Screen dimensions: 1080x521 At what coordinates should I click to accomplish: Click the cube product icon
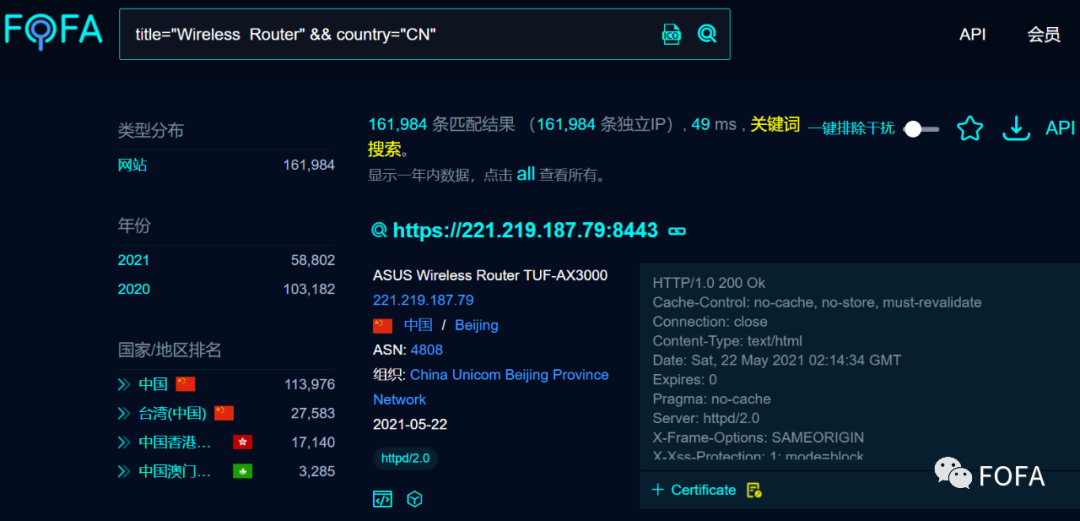click(x=414, y=499)
